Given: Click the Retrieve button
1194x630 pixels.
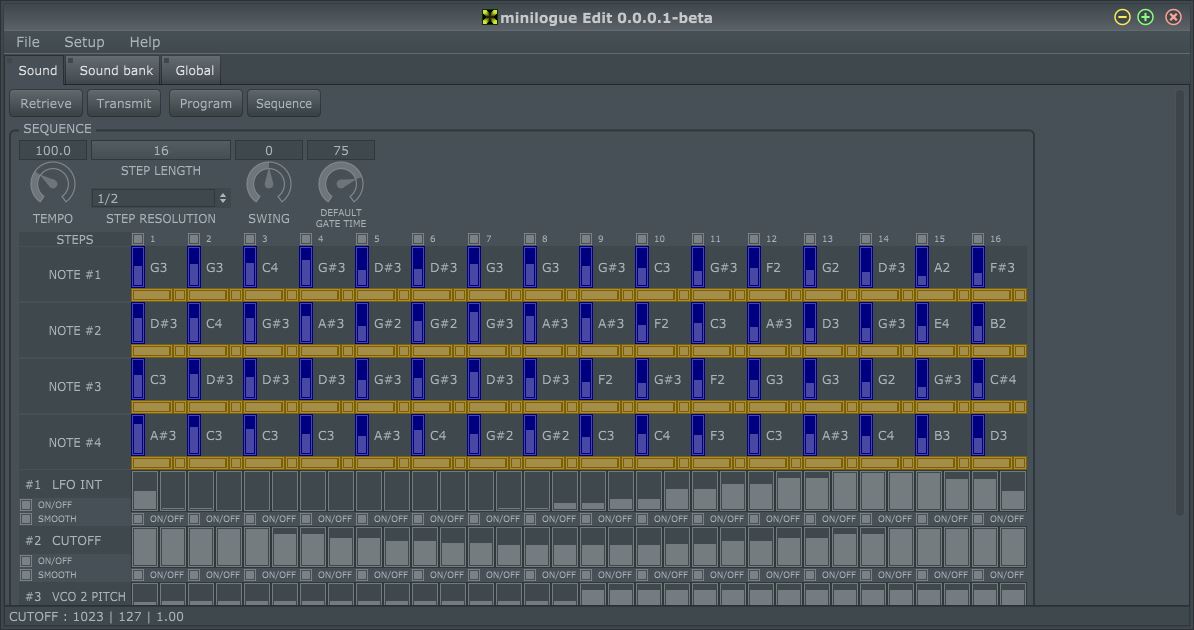Looking at the screenshot, I should tap(46, 104).
